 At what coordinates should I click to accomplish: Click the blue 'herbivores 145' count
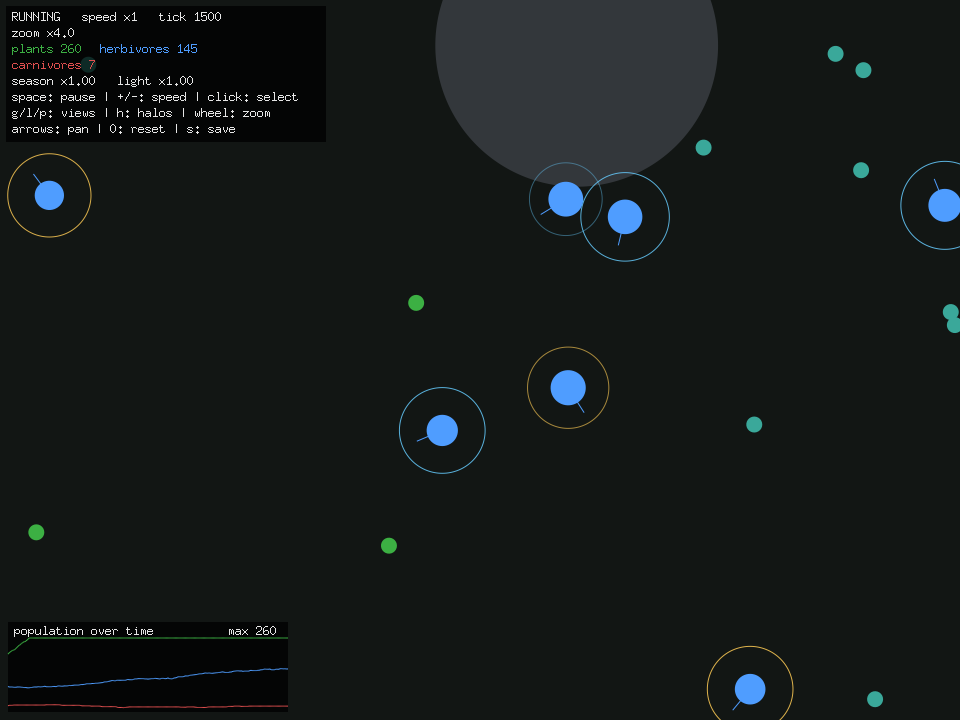point(148,49)
